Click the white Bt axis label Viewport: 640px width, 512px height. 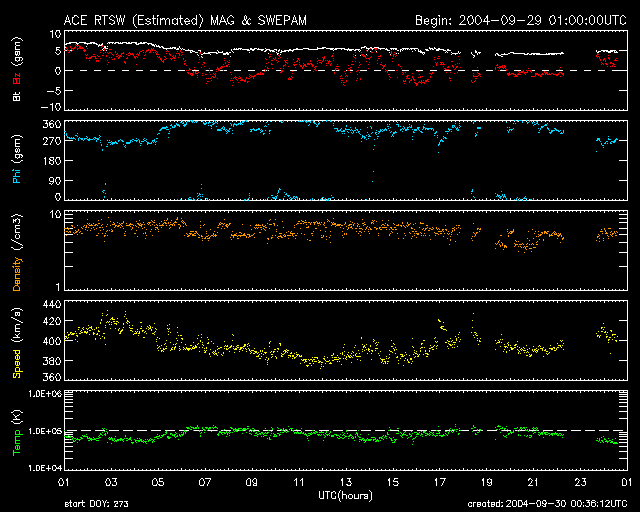(x=16, y=97)
